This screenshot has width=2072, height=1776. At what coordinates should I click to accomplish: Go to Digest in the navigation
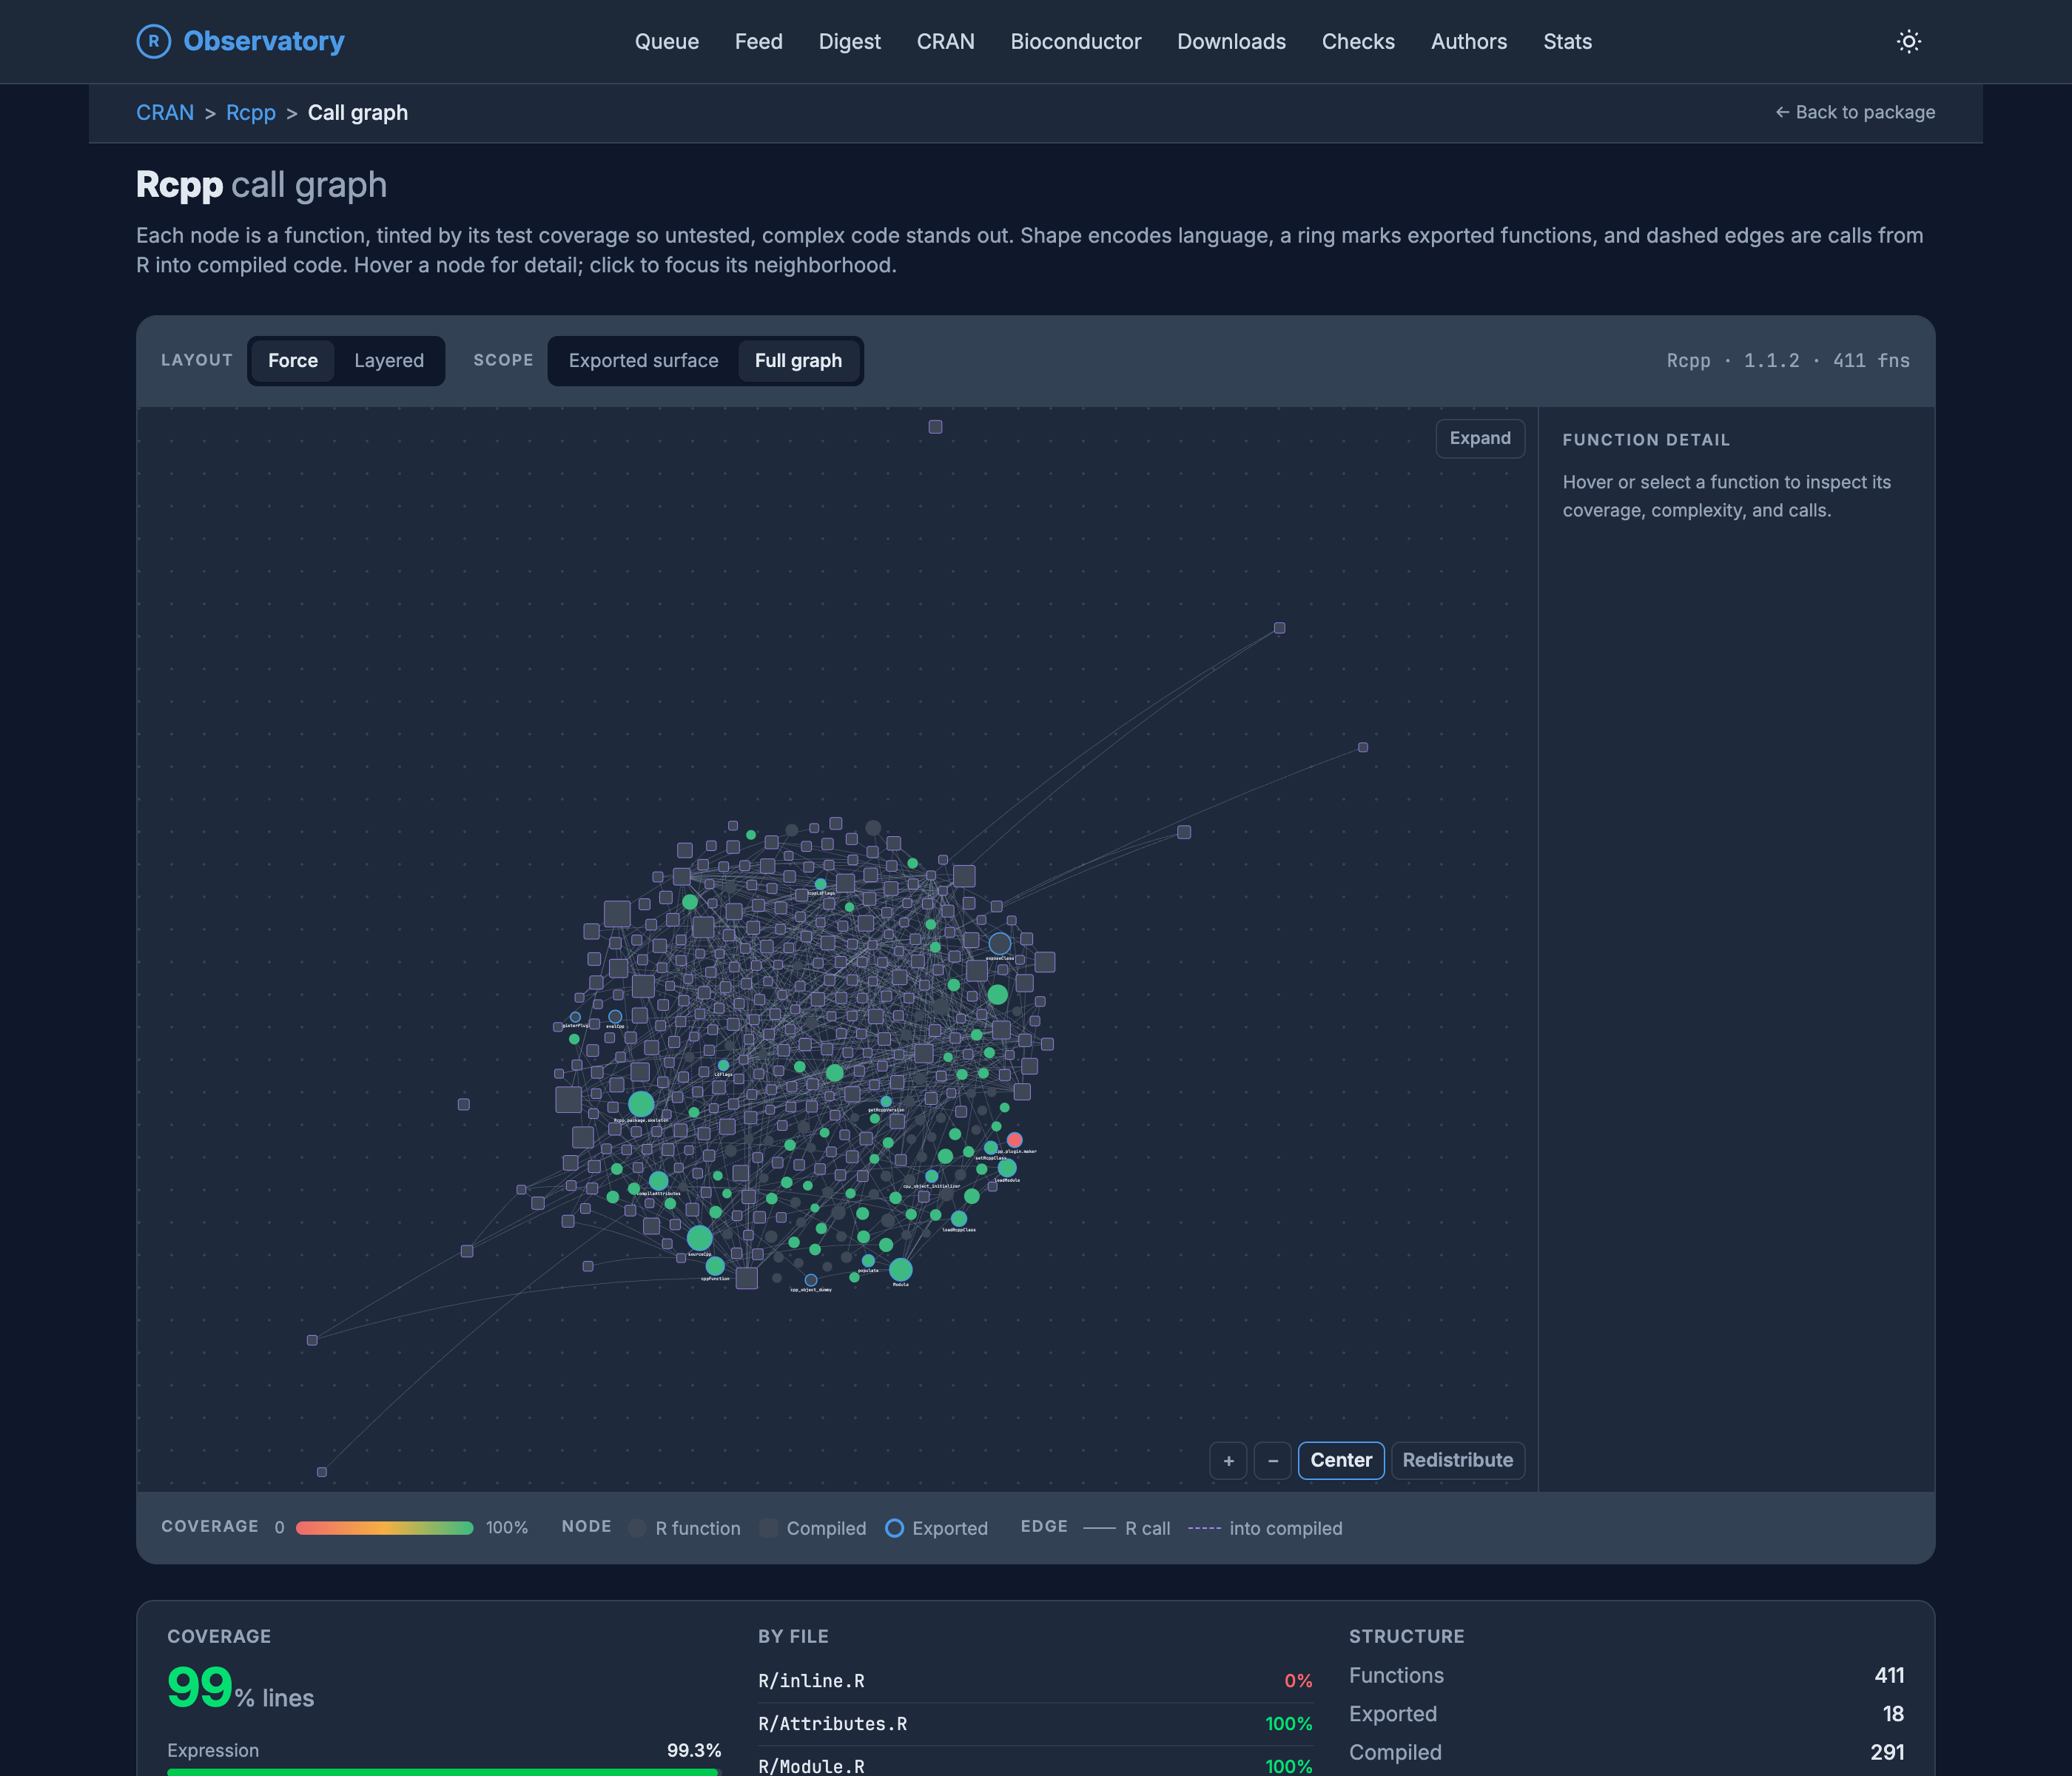(849, 41)
